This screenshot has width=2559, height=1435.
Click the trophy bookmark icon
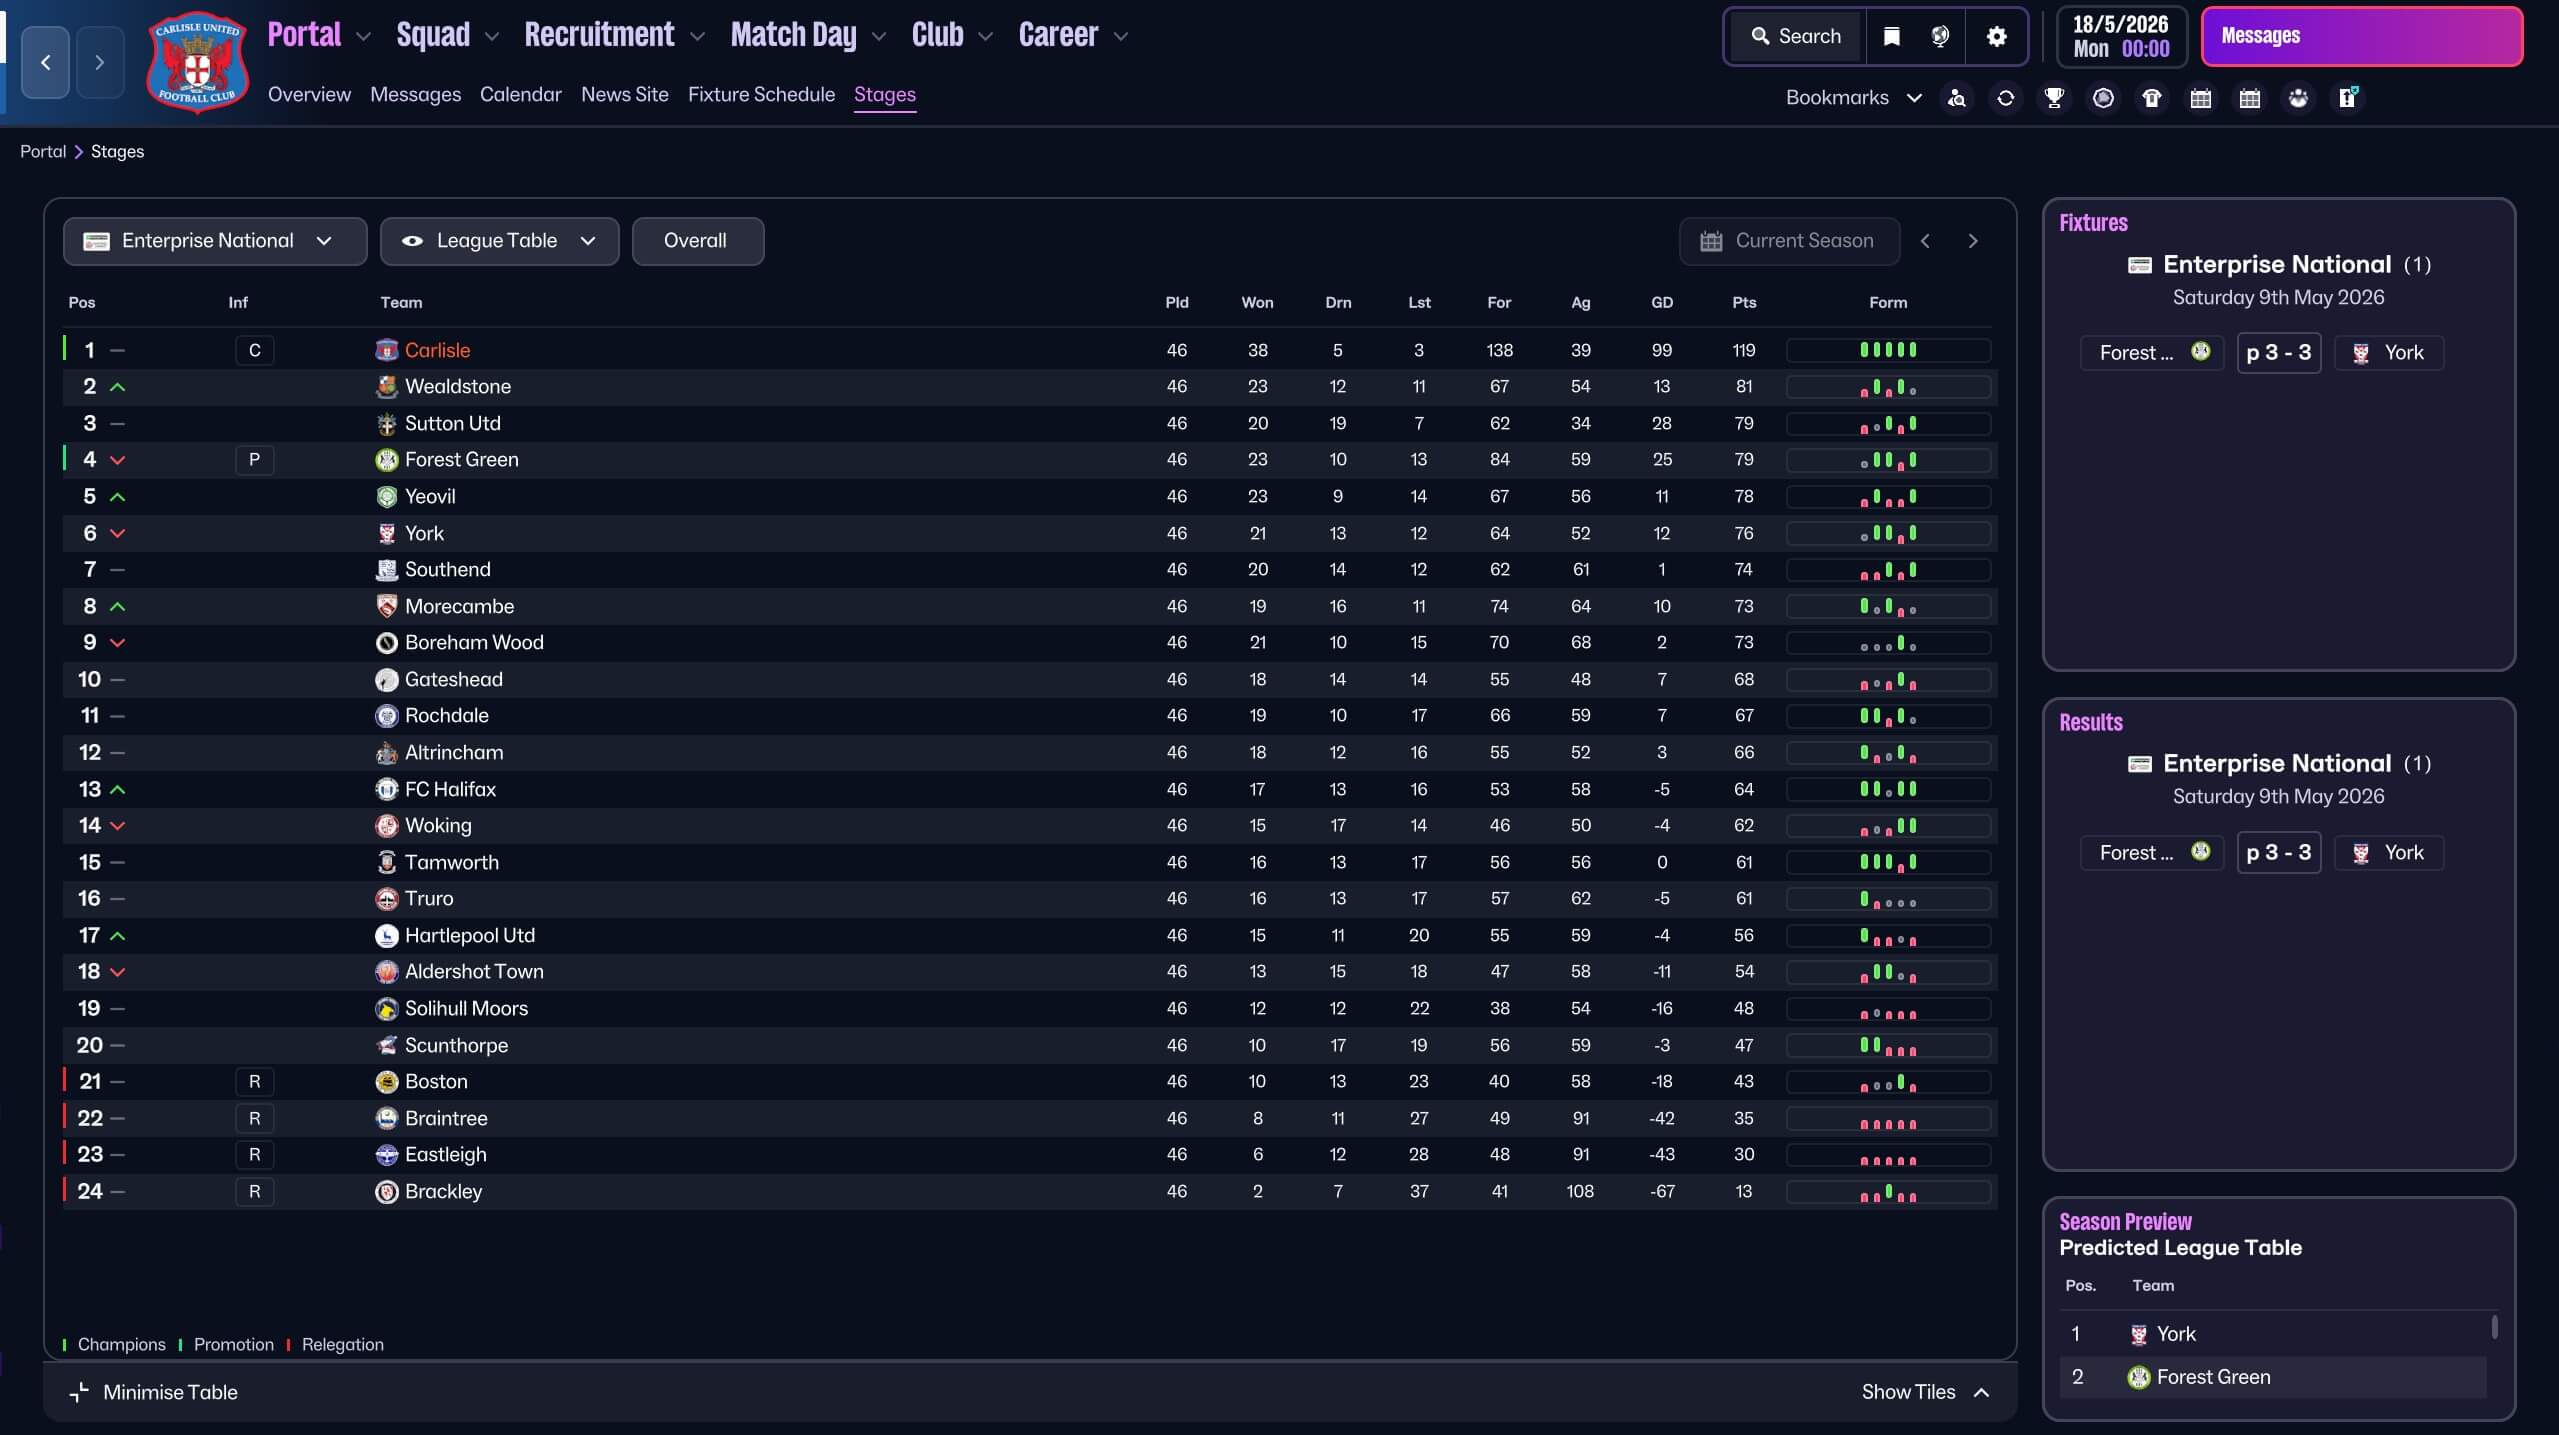2054,98
